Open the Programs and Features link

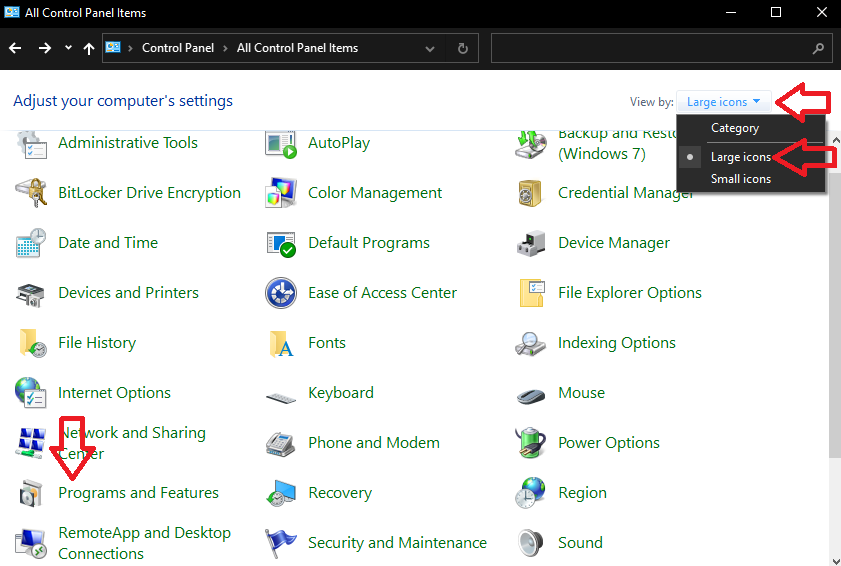138,493
